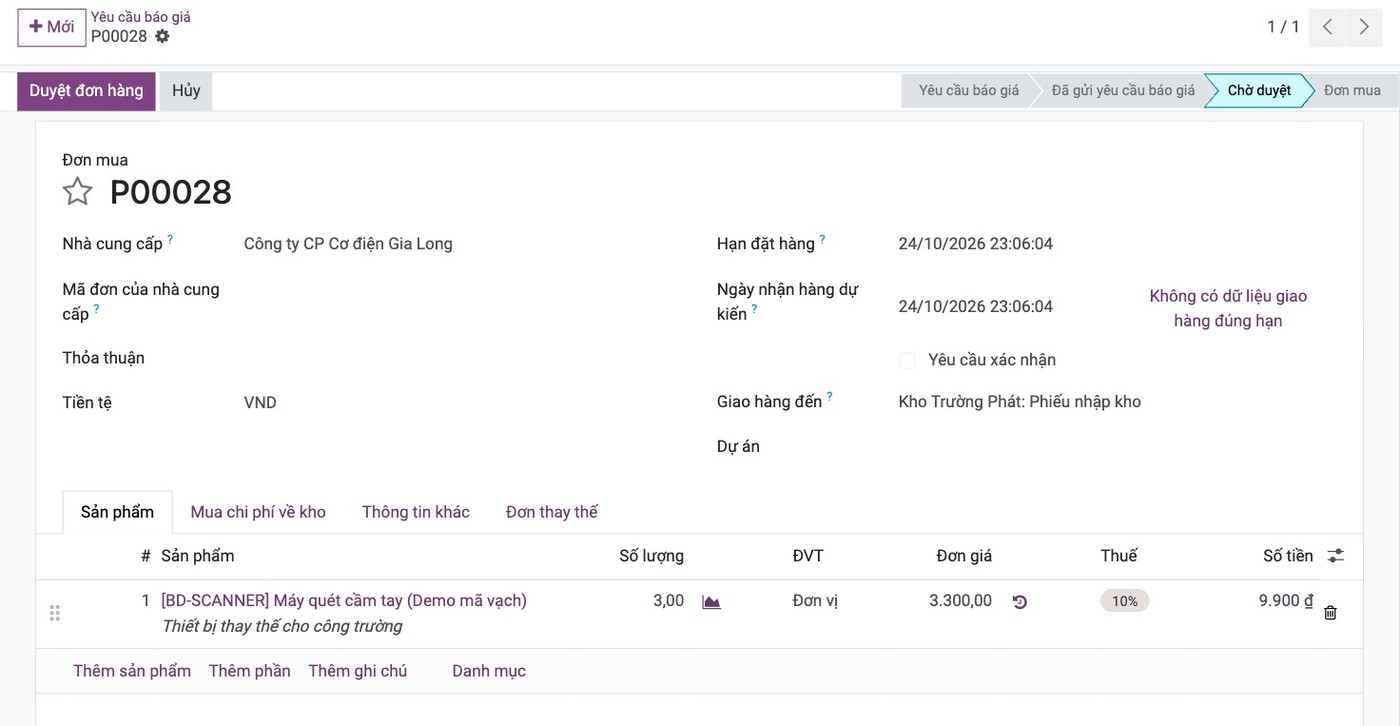Mark order P00028 as favorite with star
The image size is (1400, 726).
[x=78, y=191]
